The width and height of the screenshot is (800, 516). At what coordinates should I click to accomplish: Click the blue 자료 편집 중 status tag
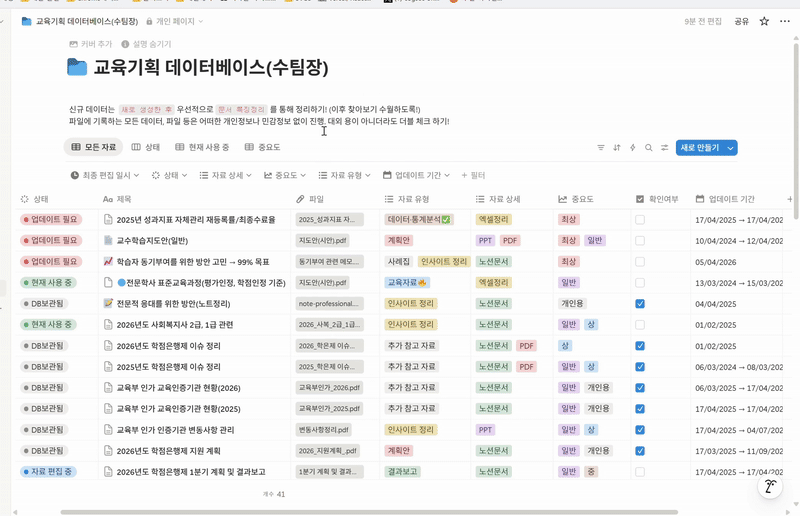coord(48,472)
